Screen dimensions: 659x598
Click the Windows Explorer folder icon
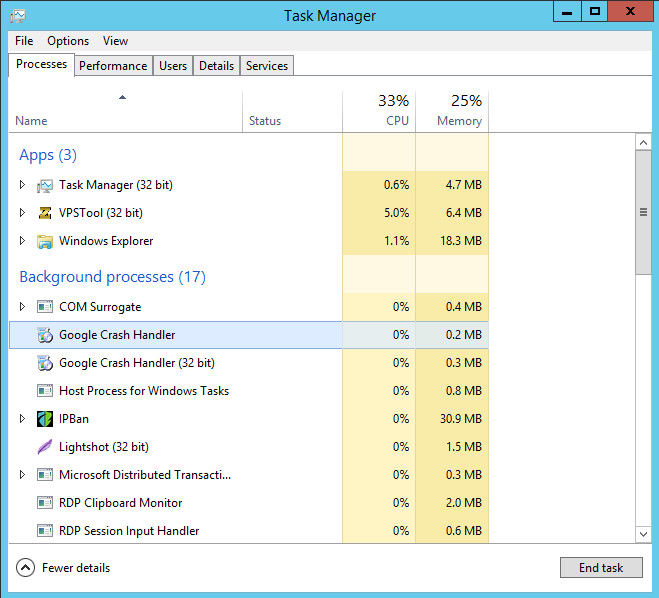coord(44,241)
